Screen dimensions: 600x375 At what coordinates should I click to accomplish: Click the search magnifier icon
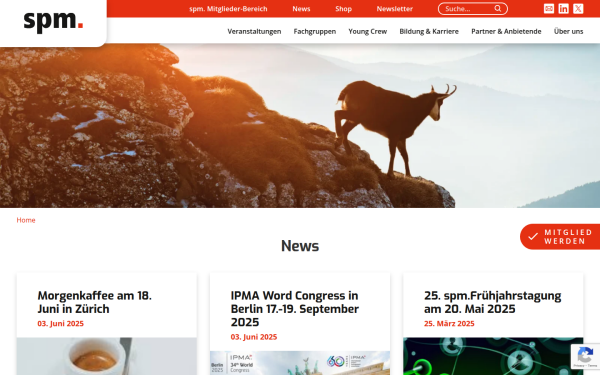[497, 8]
